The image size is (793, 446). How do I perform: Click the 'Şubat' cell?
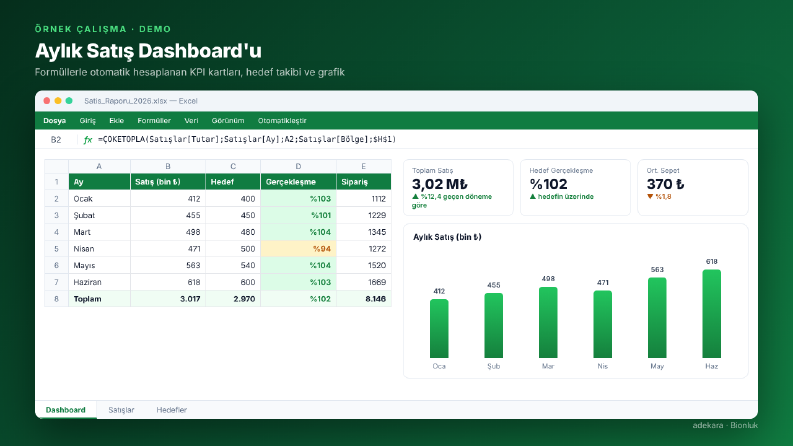pyautogui.click(x=99, y=215)
